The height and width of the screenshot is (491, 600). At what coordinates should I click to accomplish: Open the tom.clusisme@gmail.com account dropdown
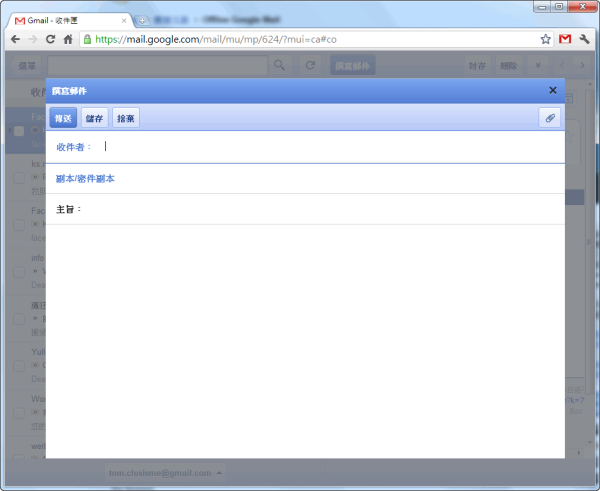tap(165, 473)
